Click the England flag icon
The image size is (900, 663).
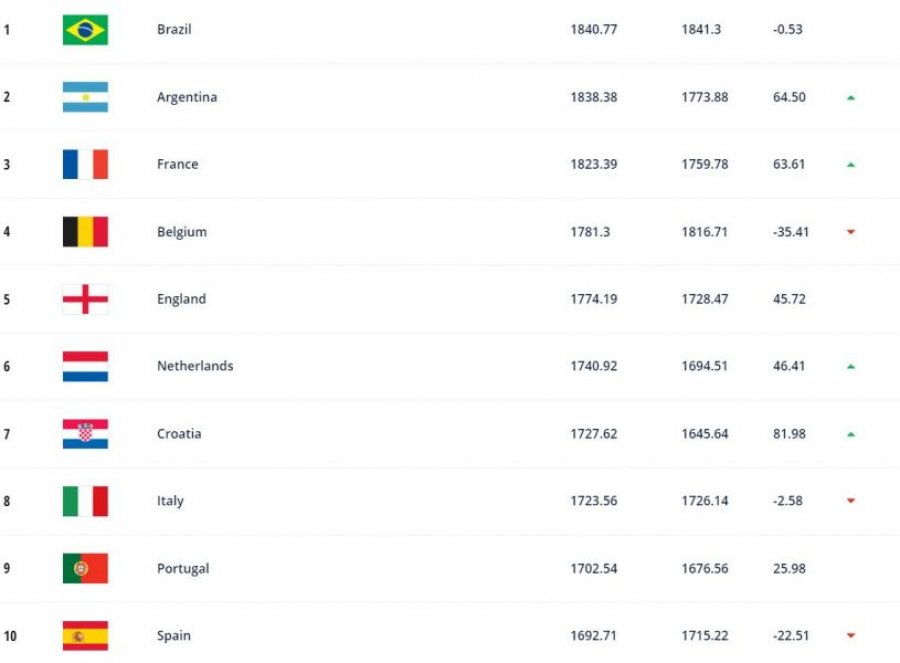point(85,299)
